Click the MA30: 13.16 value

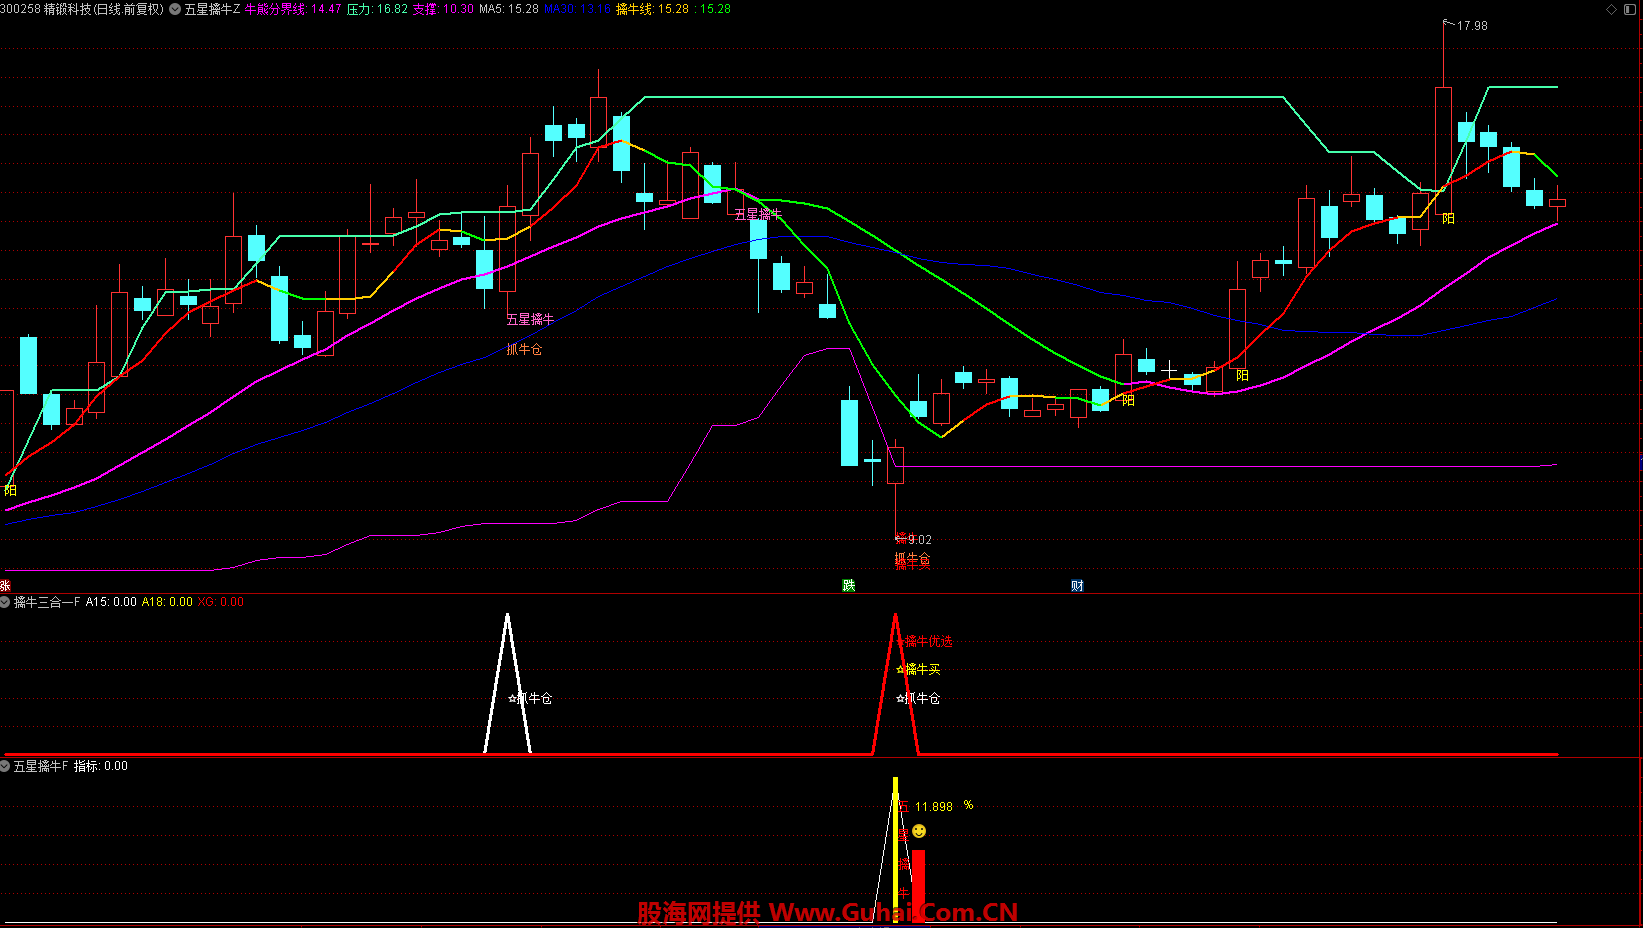pyautogui.click(x=577, y=9)
